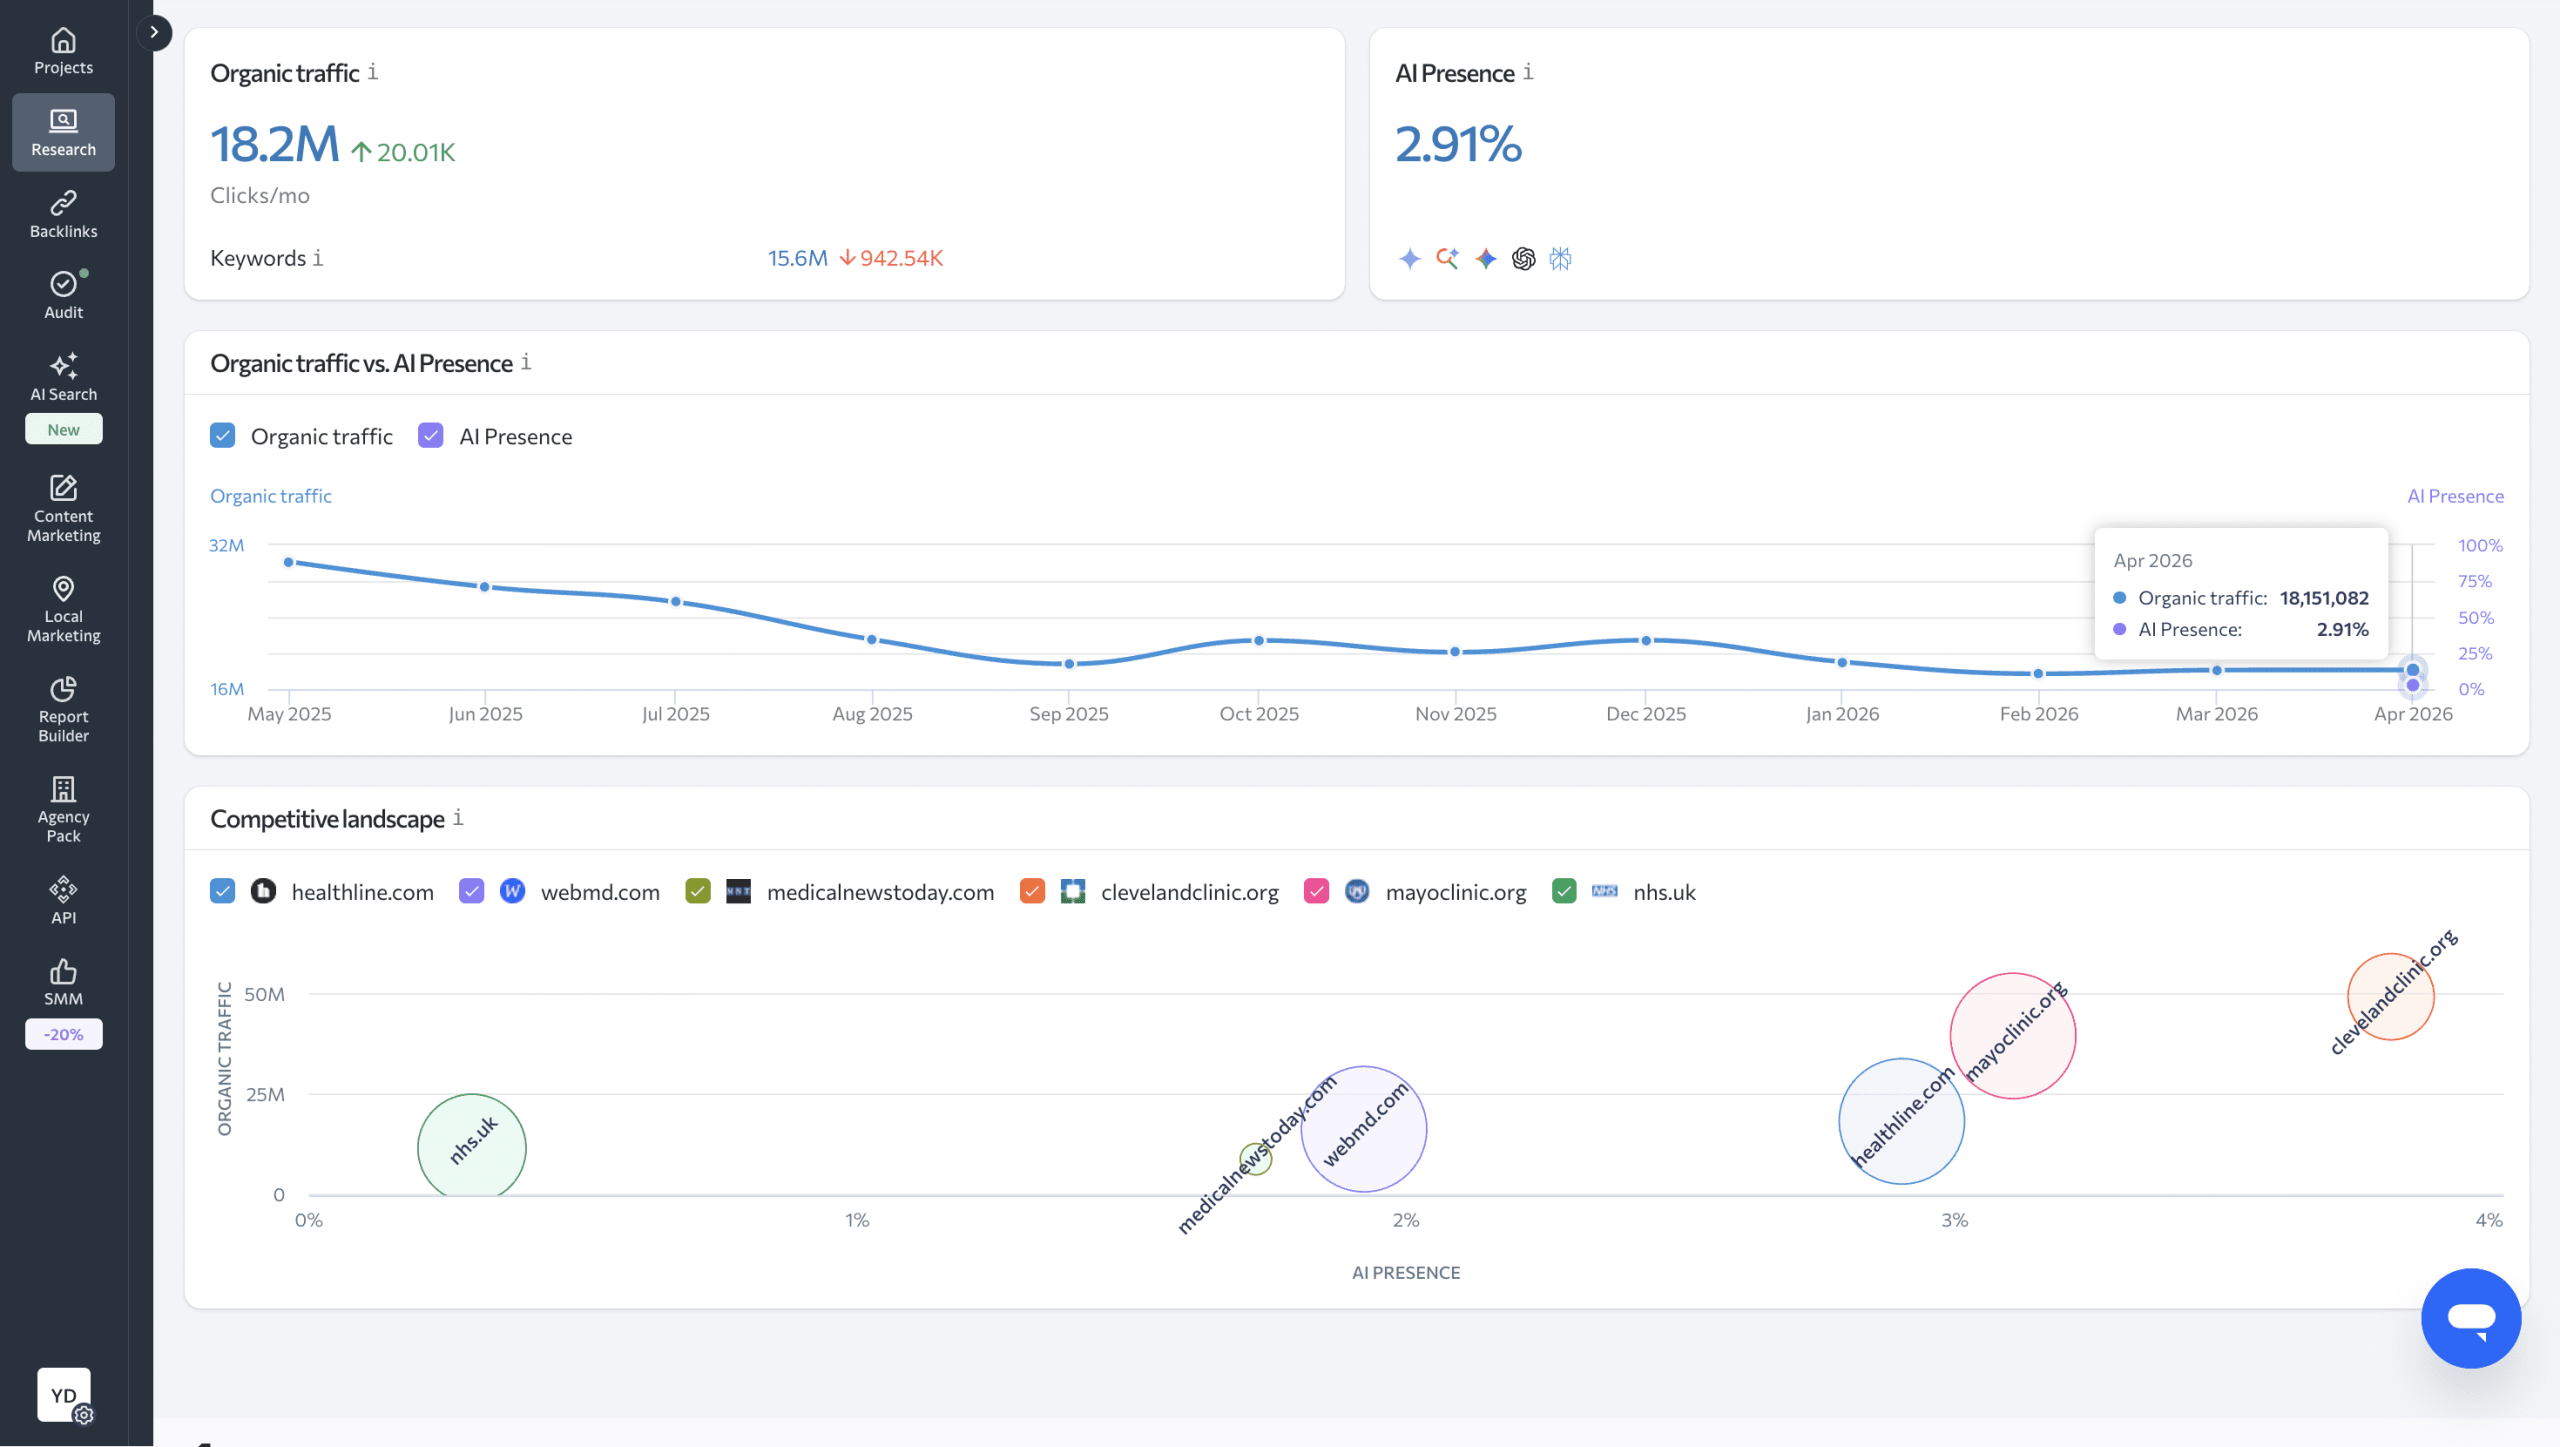Open the Report Builder

pyautogui.click(x=63, y=709)
